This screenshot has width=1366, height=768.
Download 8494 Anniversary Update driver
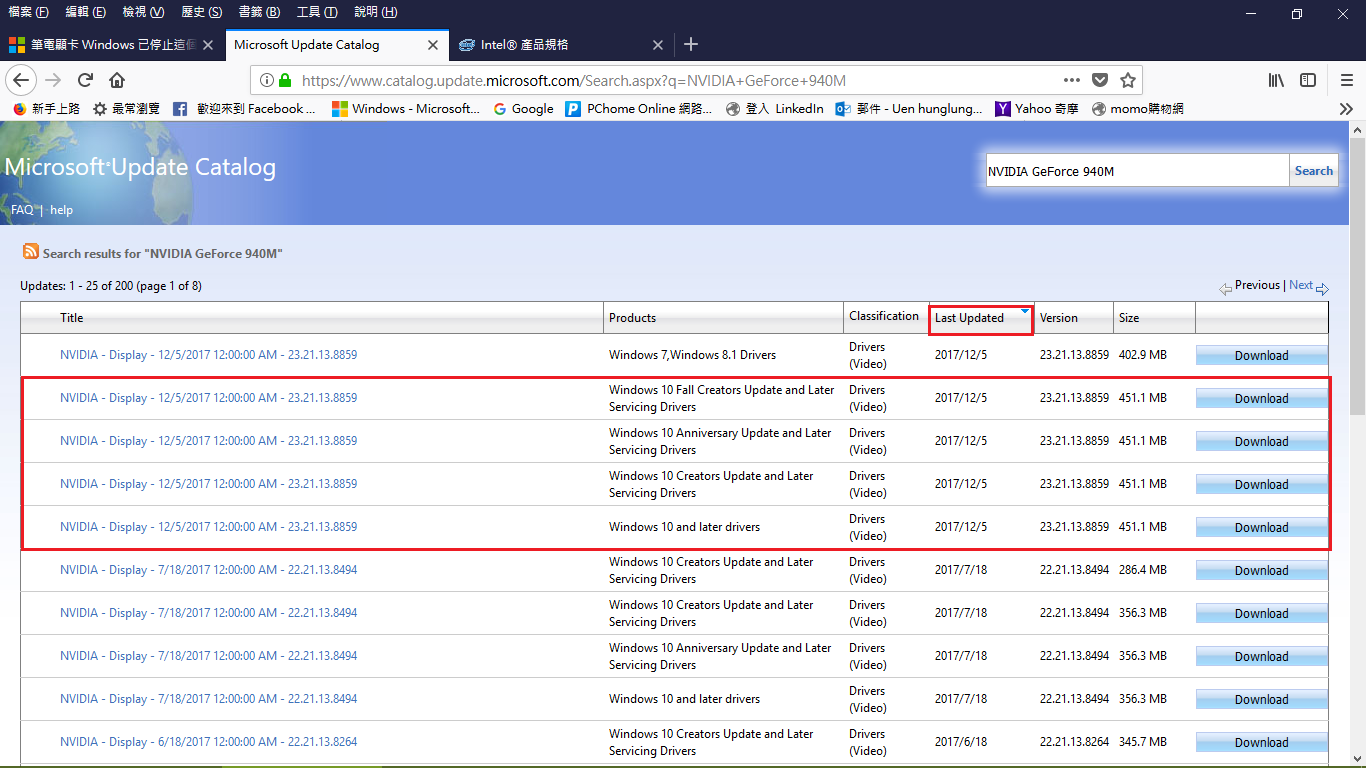coord(1261,657)
